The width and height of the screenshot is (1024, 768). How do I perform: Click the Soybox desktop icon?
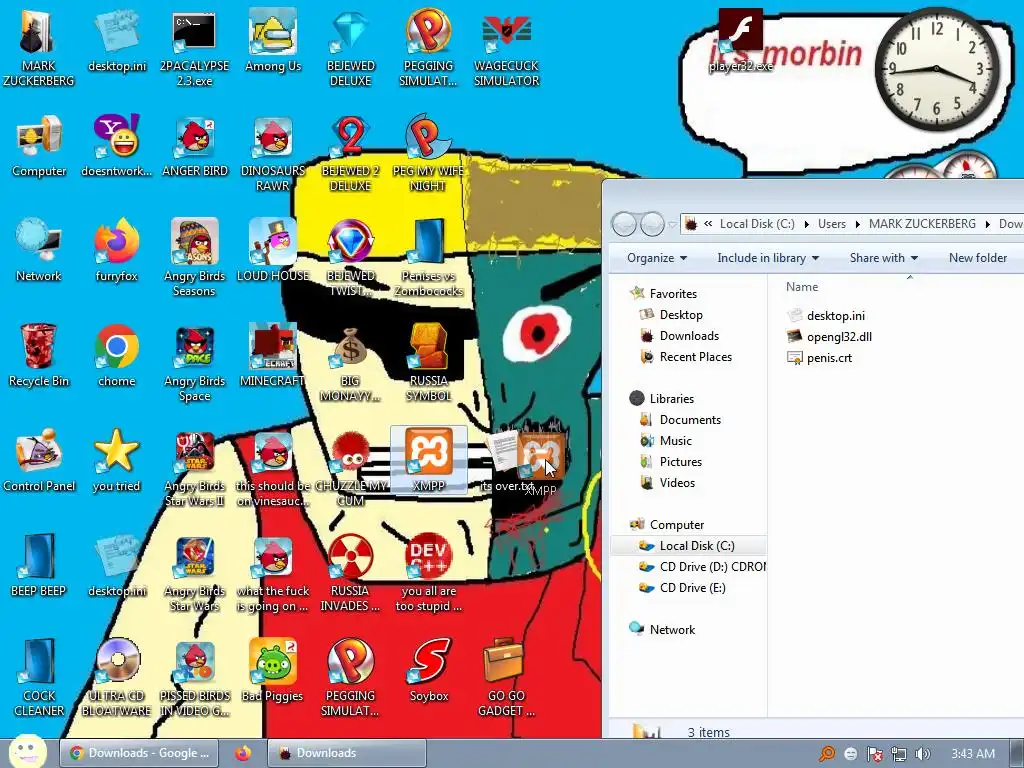428,671
